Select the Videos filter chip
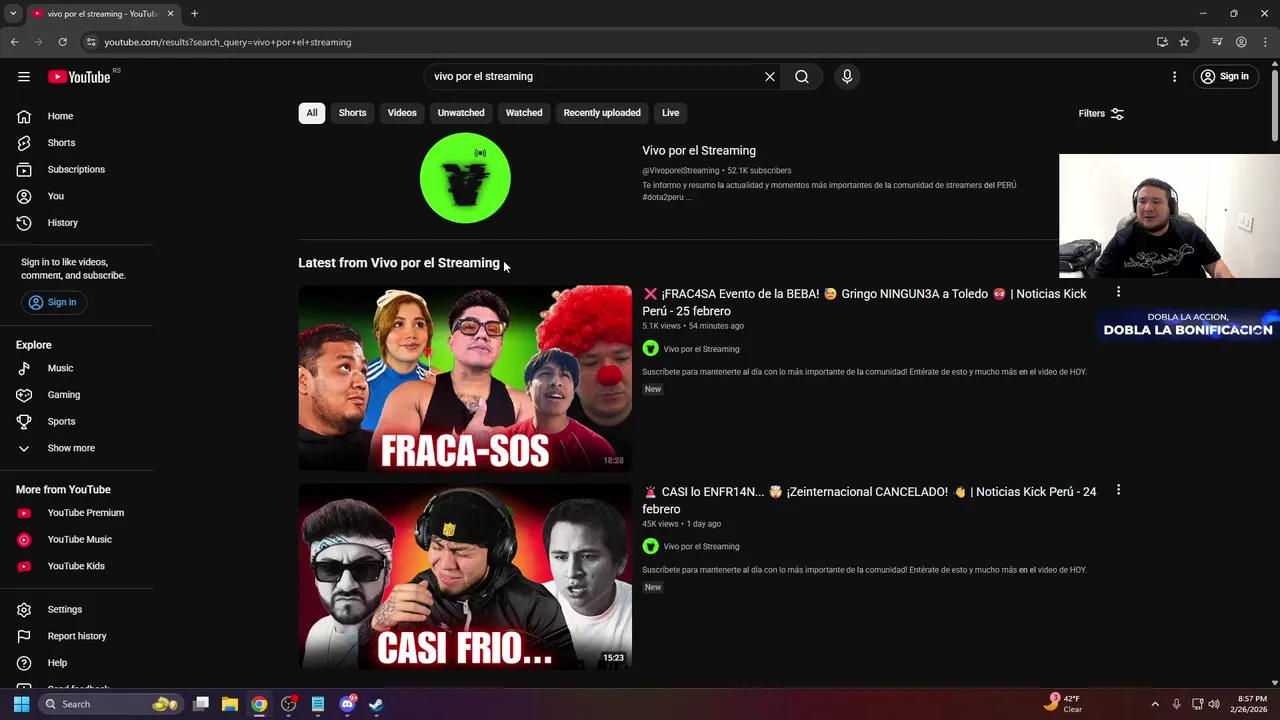Viewport: 1280px width, 720px height. point(402,113)
